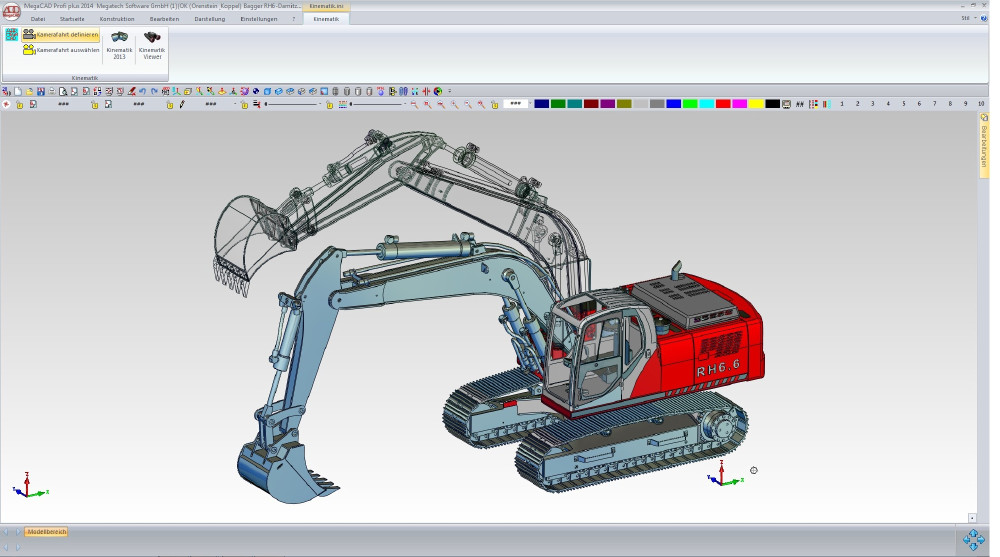This screenshot has height=557, width=1000.
Task: Pick the olive color swatch
Action: [x=624, y=103]
